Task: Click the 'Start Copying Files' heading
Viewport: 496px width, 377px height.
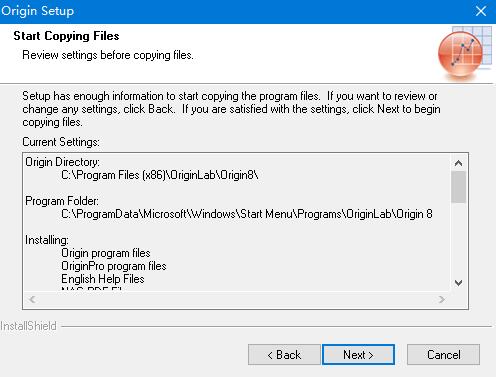Action: coord(66,36)
